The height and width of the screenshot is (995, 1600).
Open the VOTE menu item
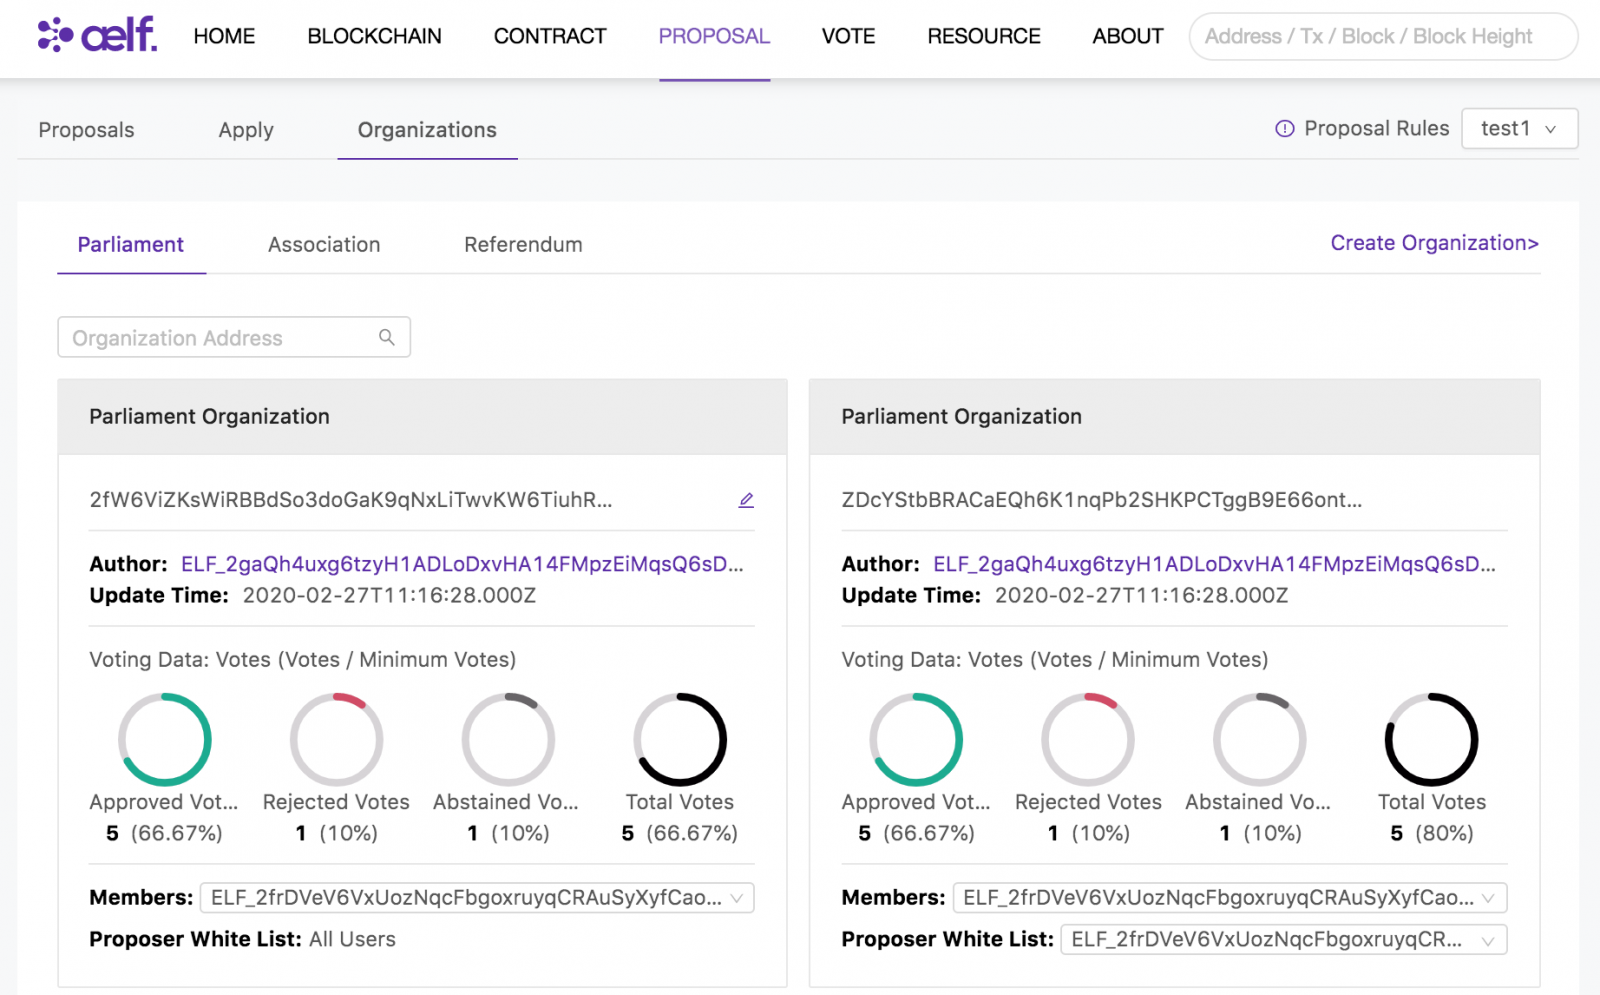tap(848, 37)
